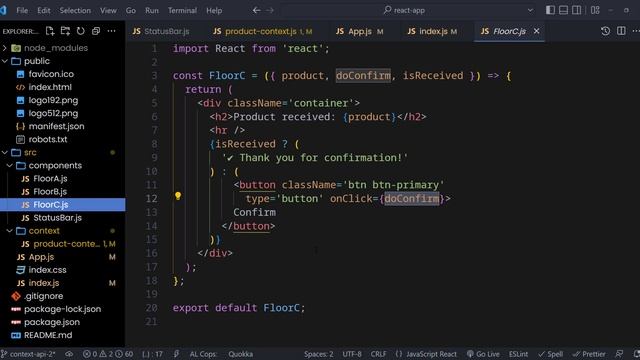Switch to App.js tab

(360, 31)
